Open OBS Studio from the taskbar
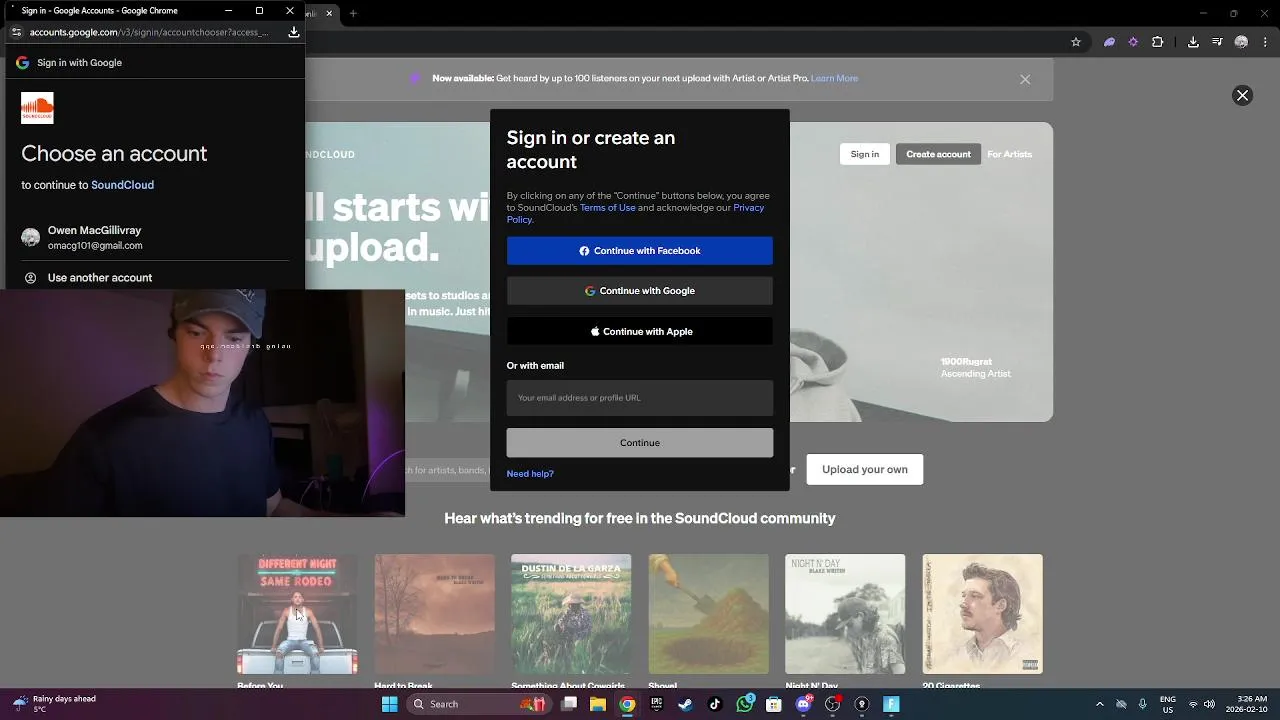The height and width of the screenshot is (720, 1280). coord(832,704)
